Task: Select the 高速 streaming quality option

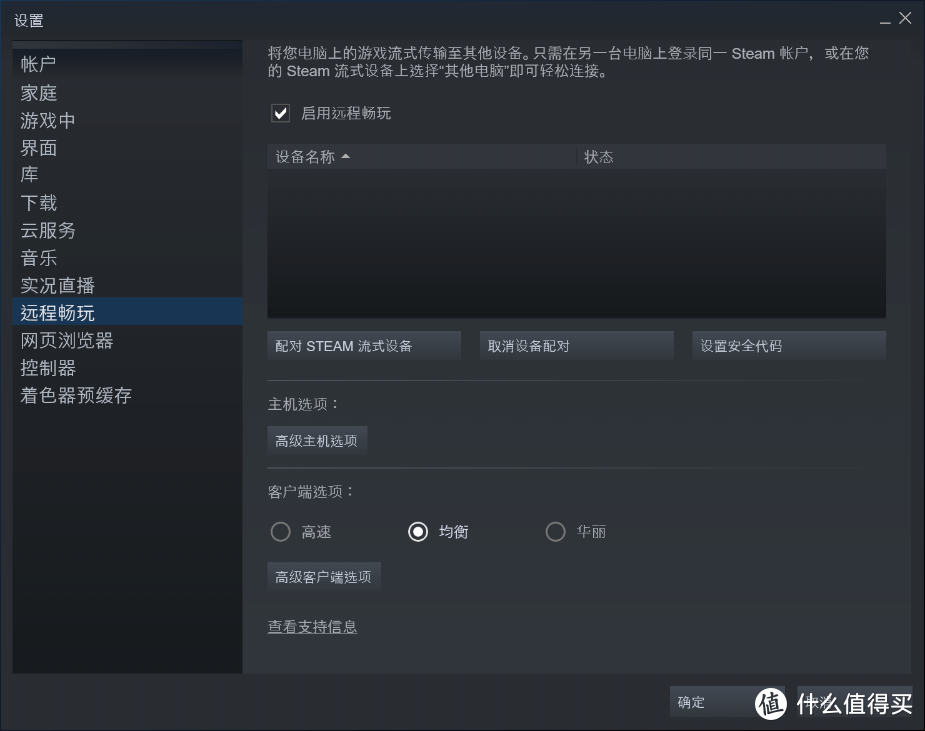Action: pyautogui.click(x=281, y=532)
